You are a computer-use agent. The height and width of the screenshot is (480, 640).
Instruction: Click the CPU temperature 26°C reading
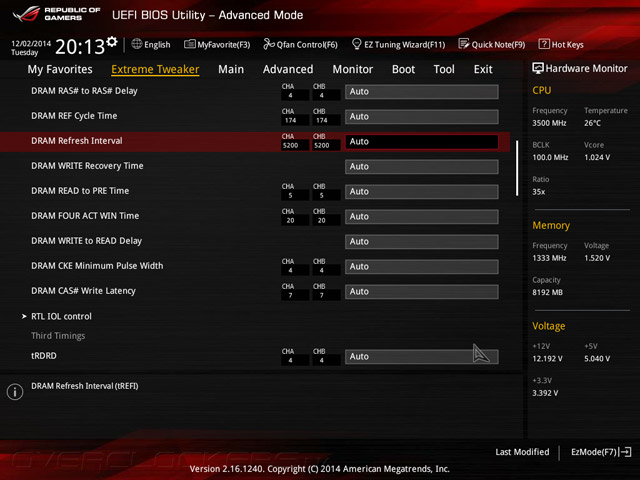click(x=592, y=123)
